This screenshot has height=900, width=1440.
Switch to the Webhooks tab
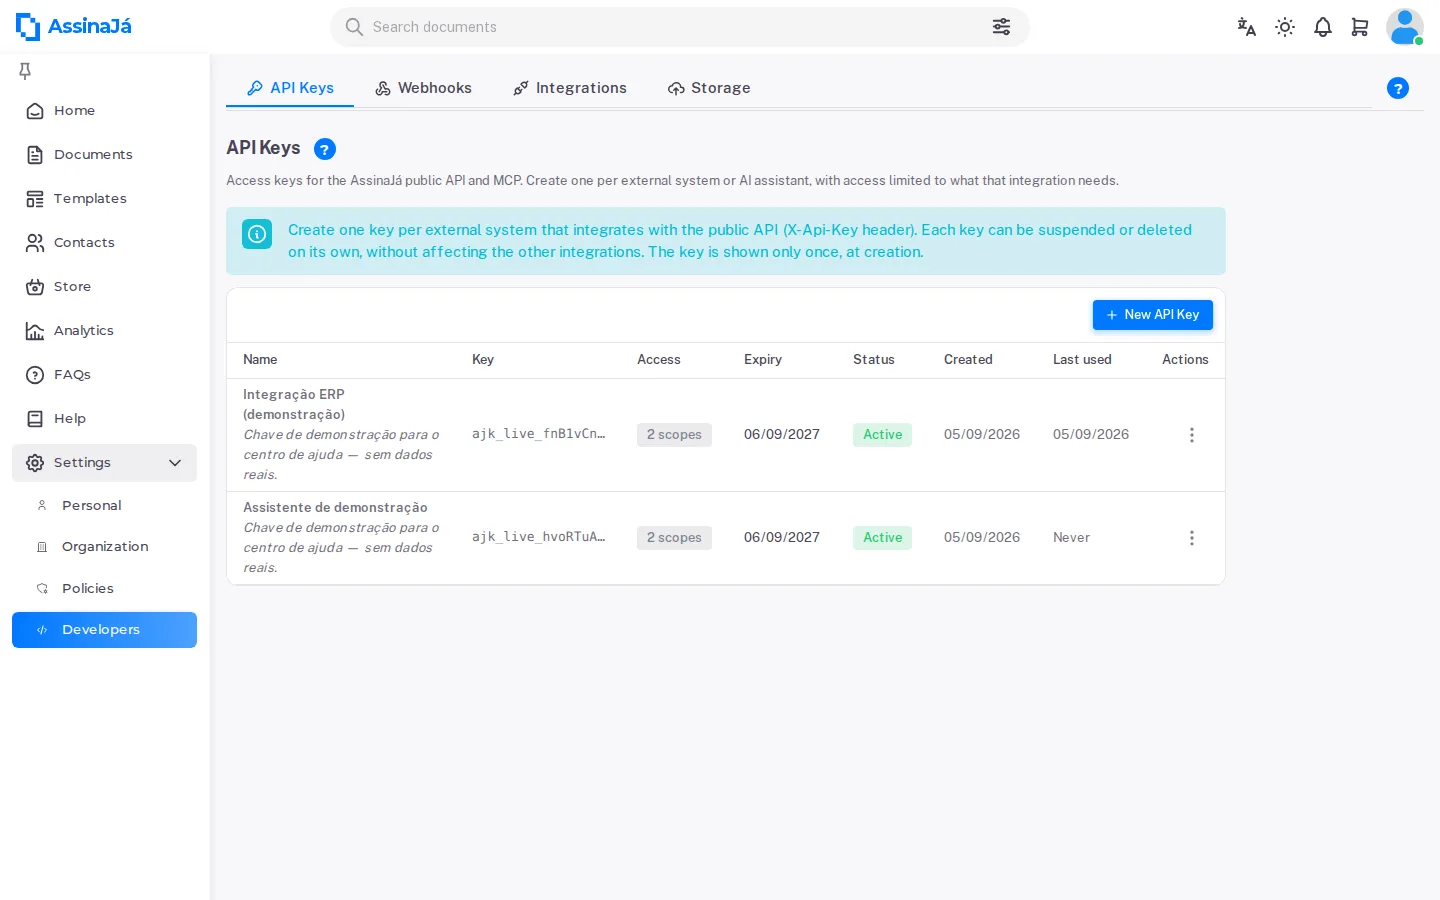(423, 88)
